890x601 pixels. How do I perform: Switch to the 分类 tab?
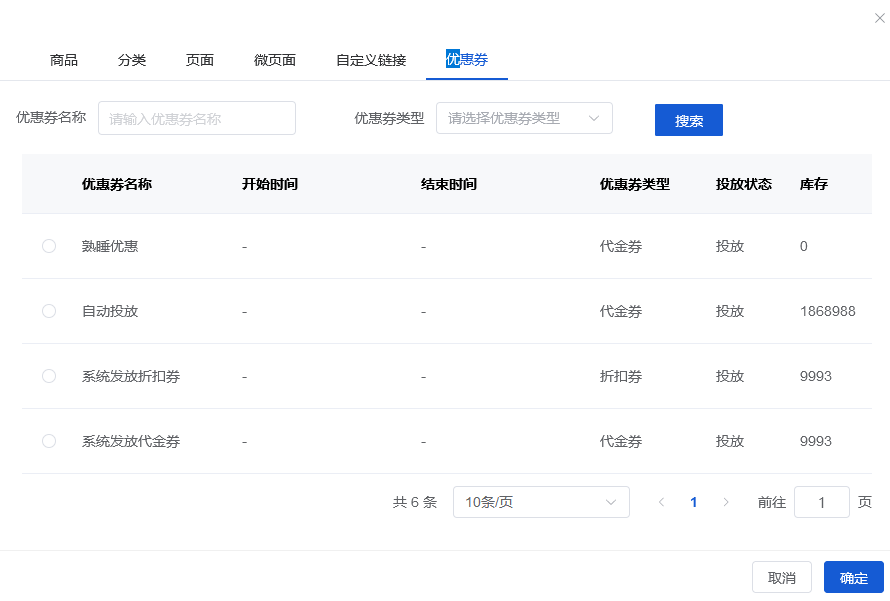coord(132,60)
